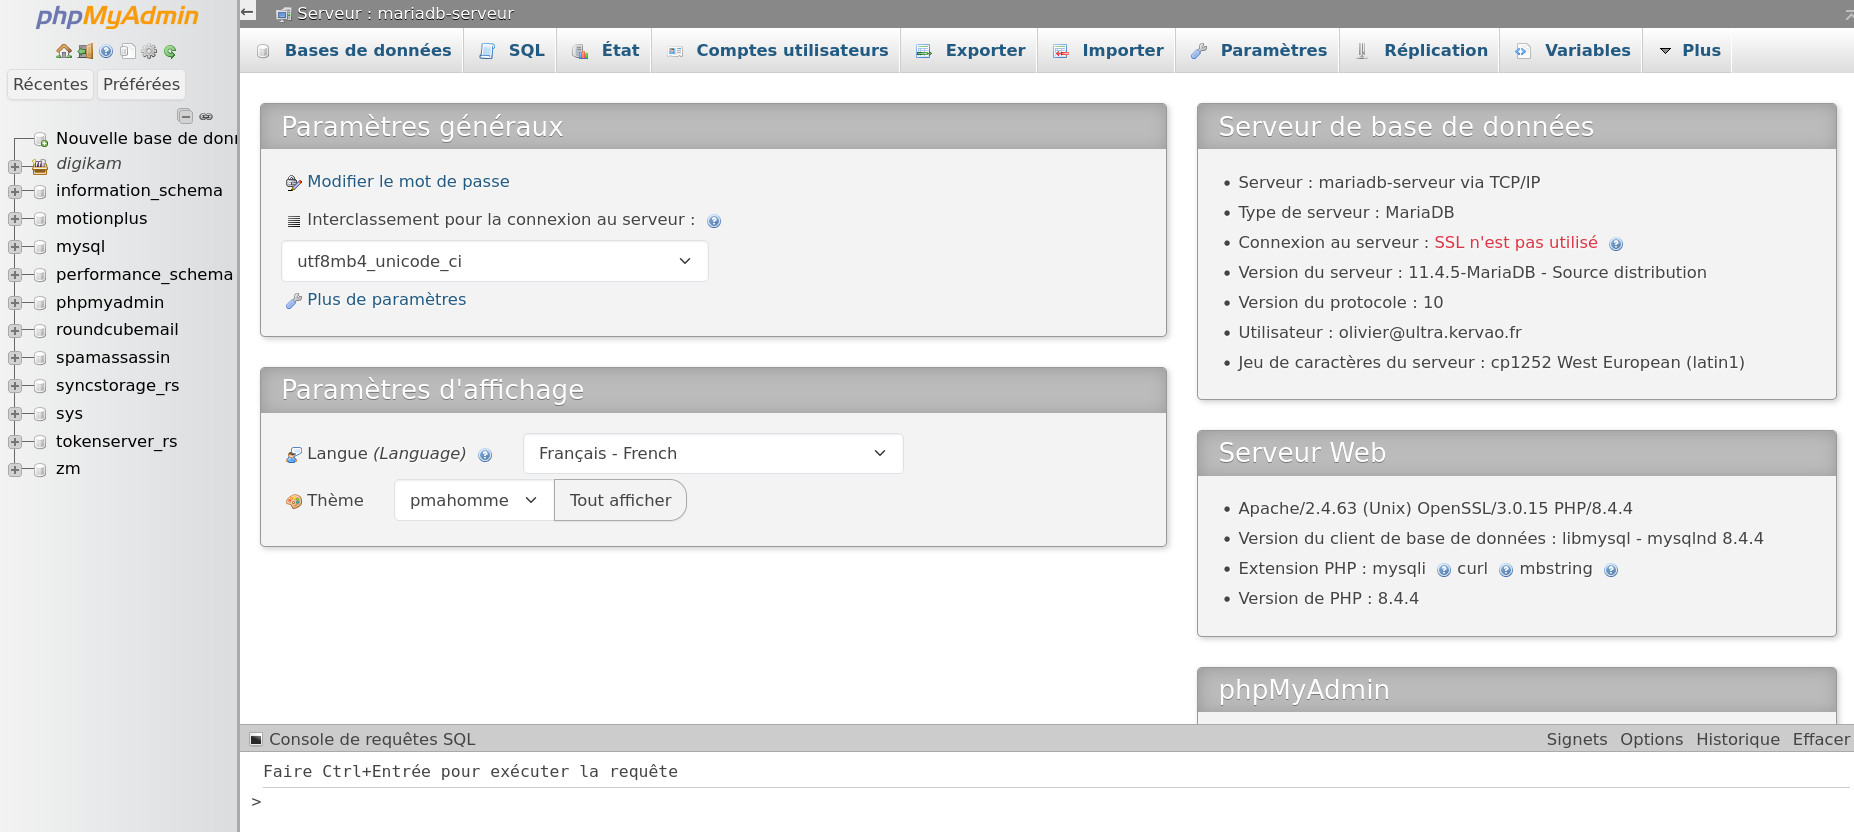Screen dimensions: 1854x832
Task: Open navigation panel settings gear icon
Action: [149, 51]
